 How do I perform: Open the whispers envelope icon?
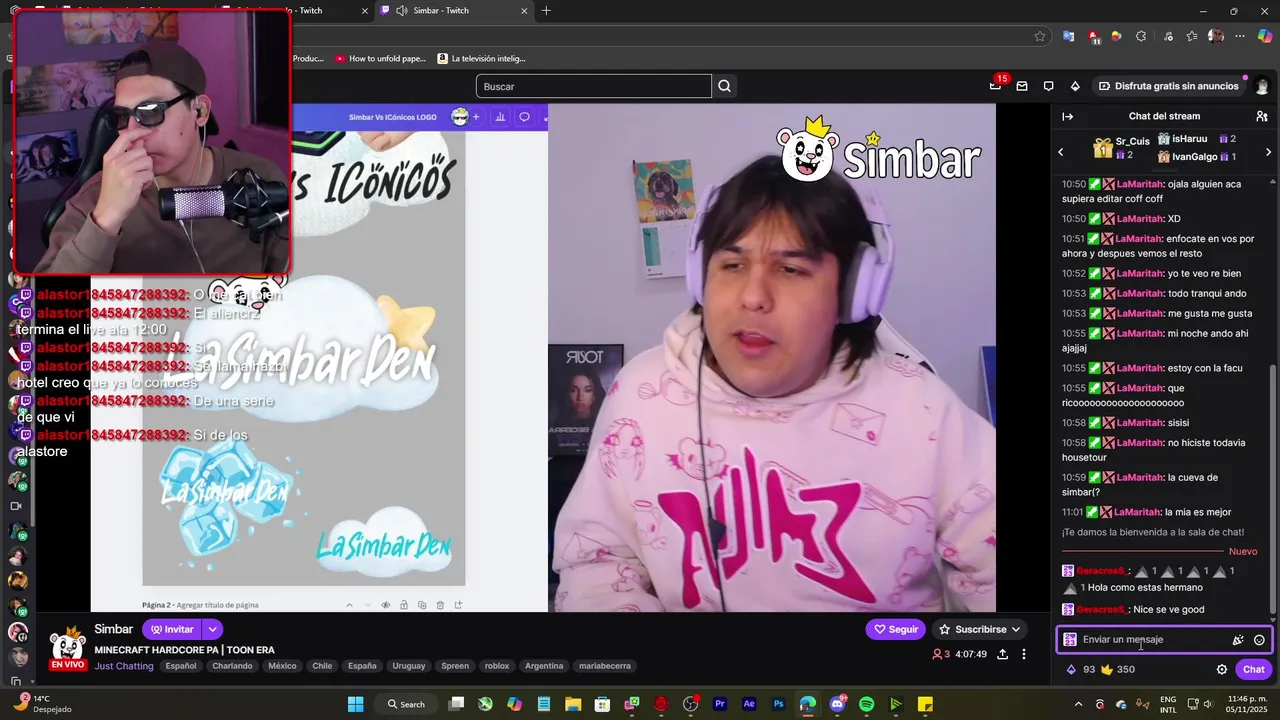tap(1022, 86)
